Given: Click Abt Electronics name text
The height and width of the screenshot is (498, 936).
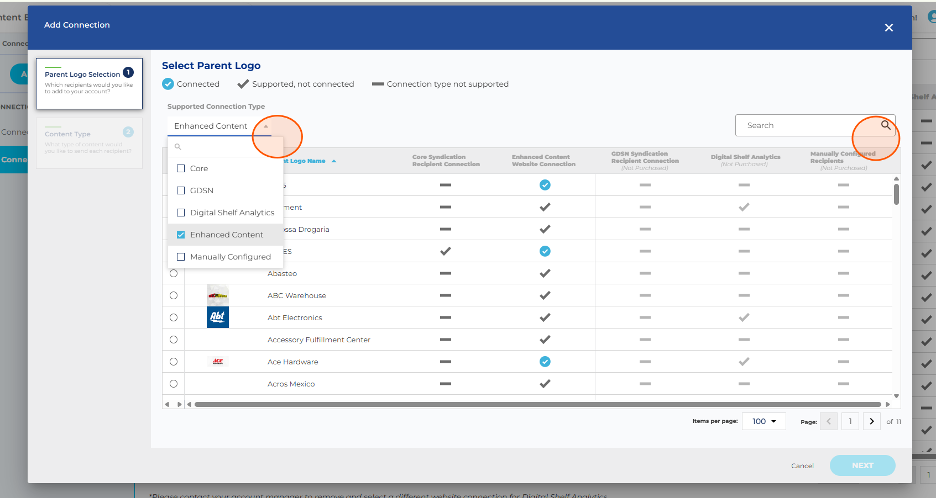Looking at the screenshot, I should (295, 318).
